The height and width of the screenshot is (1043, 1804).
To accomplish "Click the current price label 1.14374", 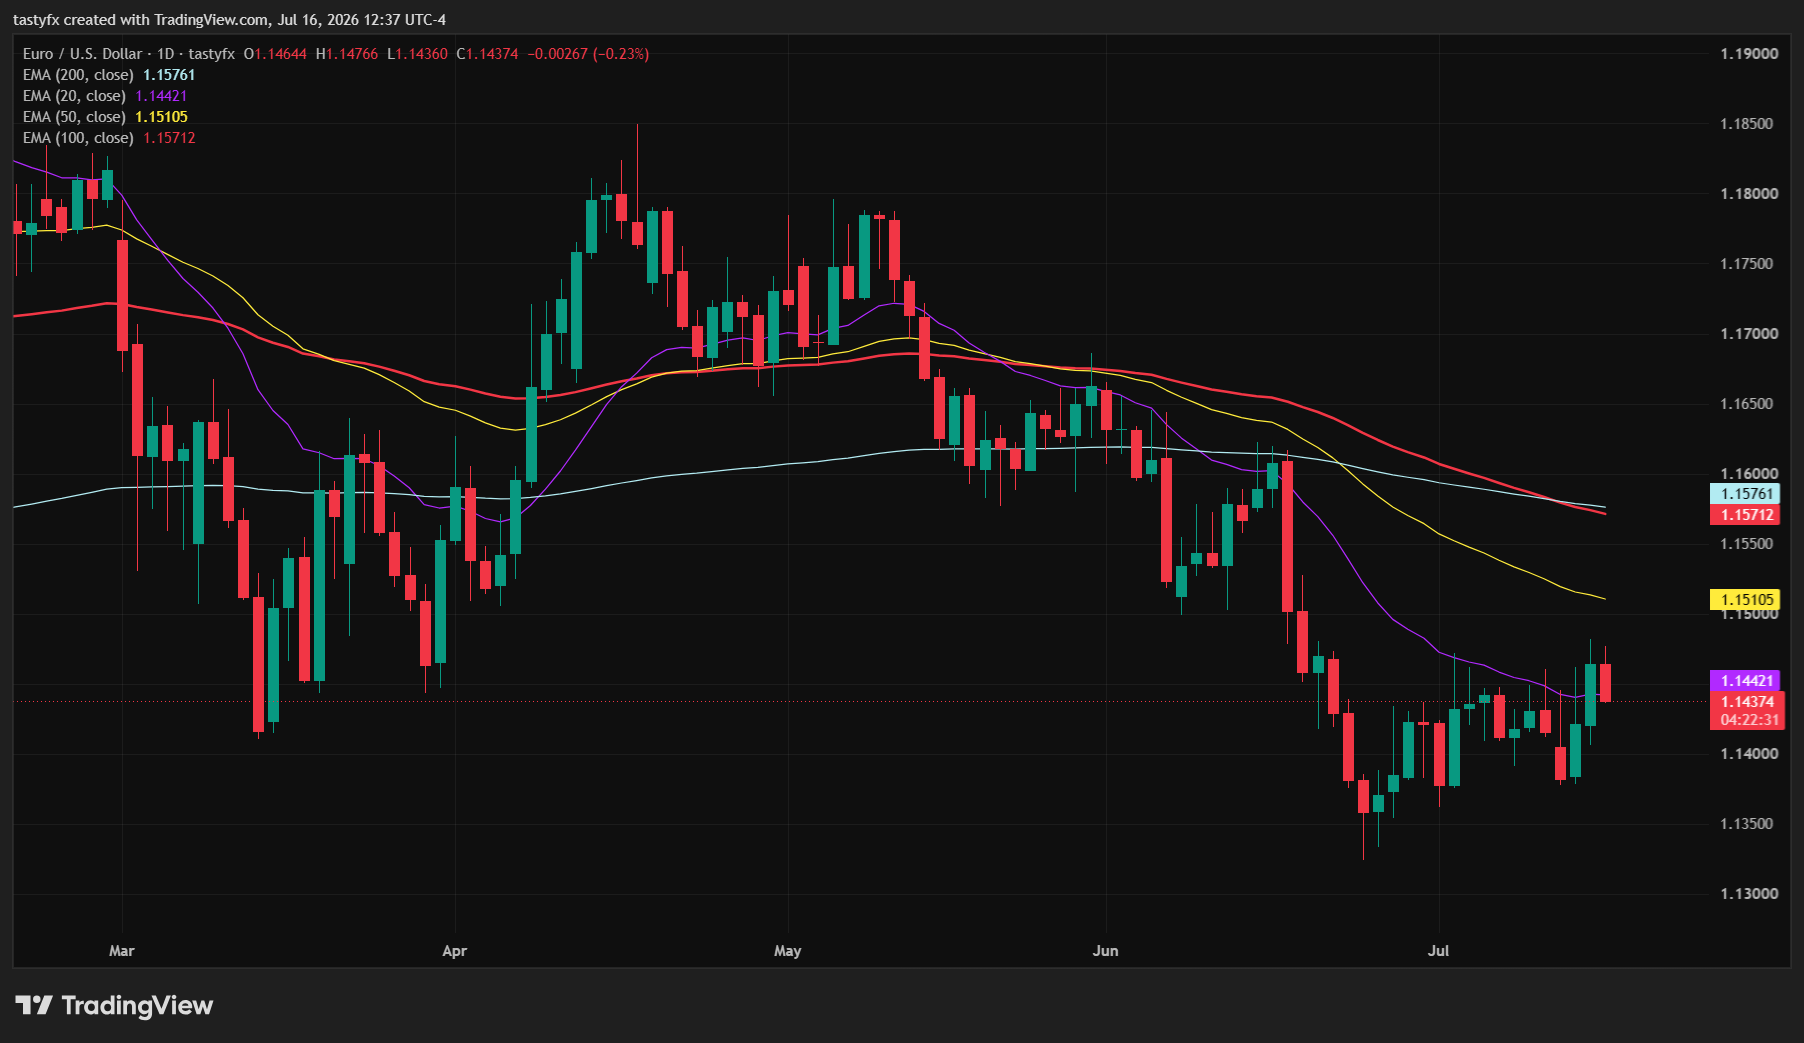I will click(x=1747, y=701).
